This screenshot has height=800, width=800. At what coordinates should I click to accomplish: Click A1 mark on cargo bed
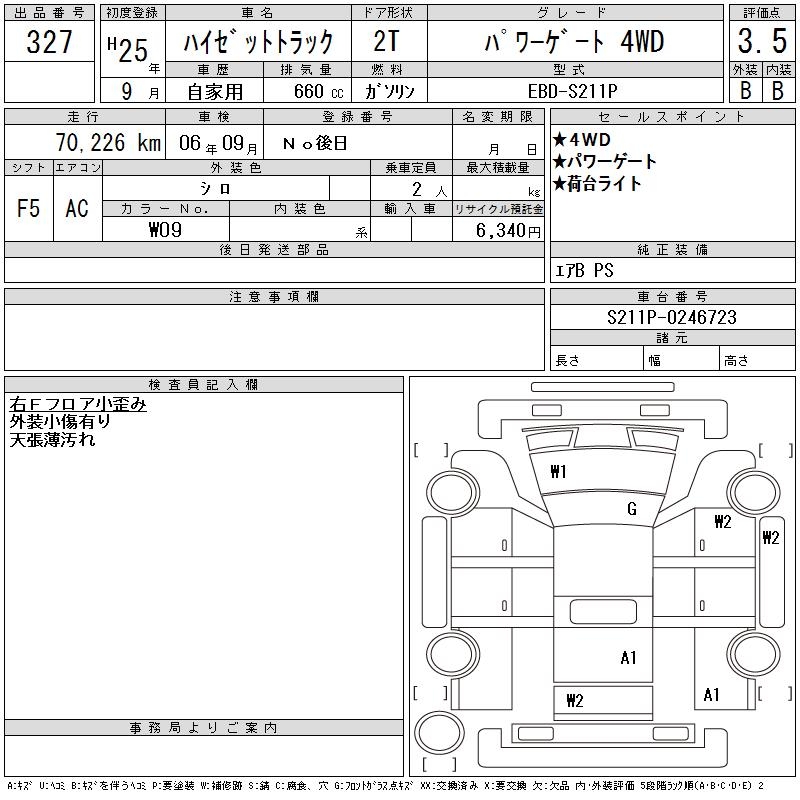[629, 658]
